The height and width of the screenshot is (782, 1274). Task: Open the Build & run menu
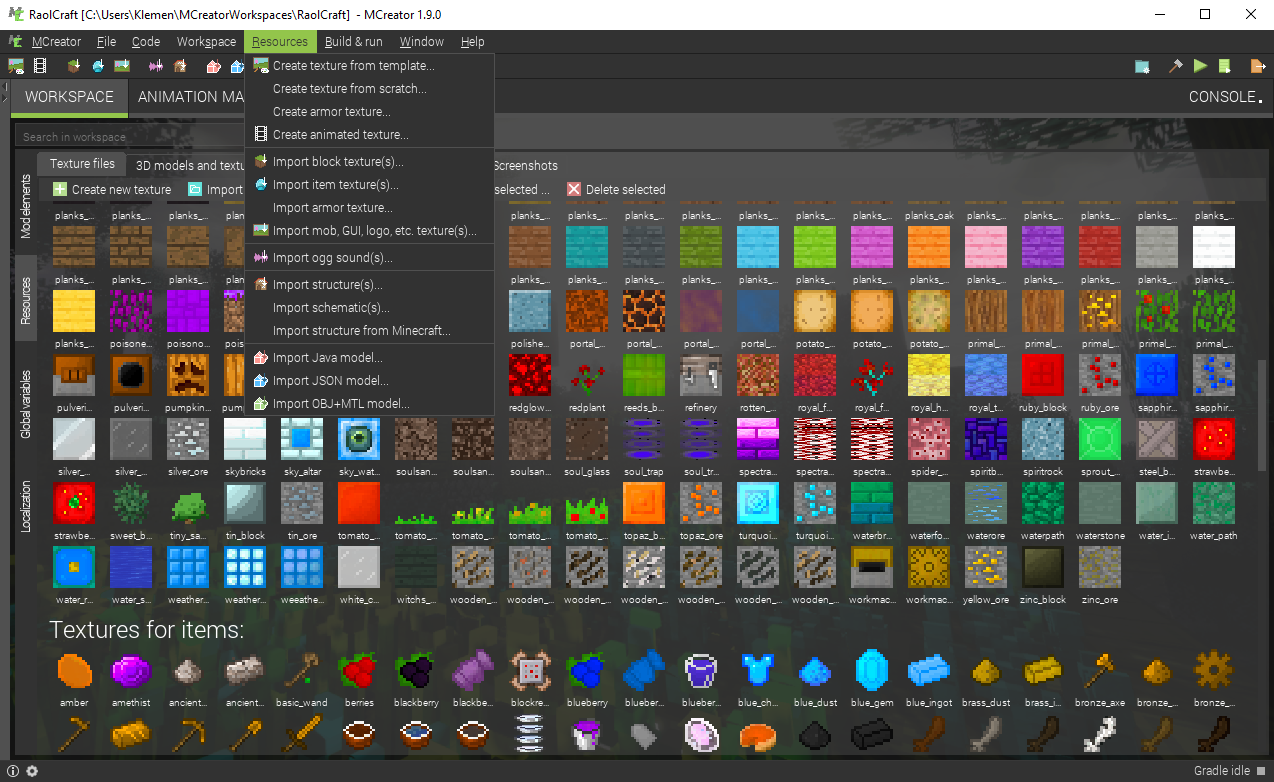coord(354,42)
